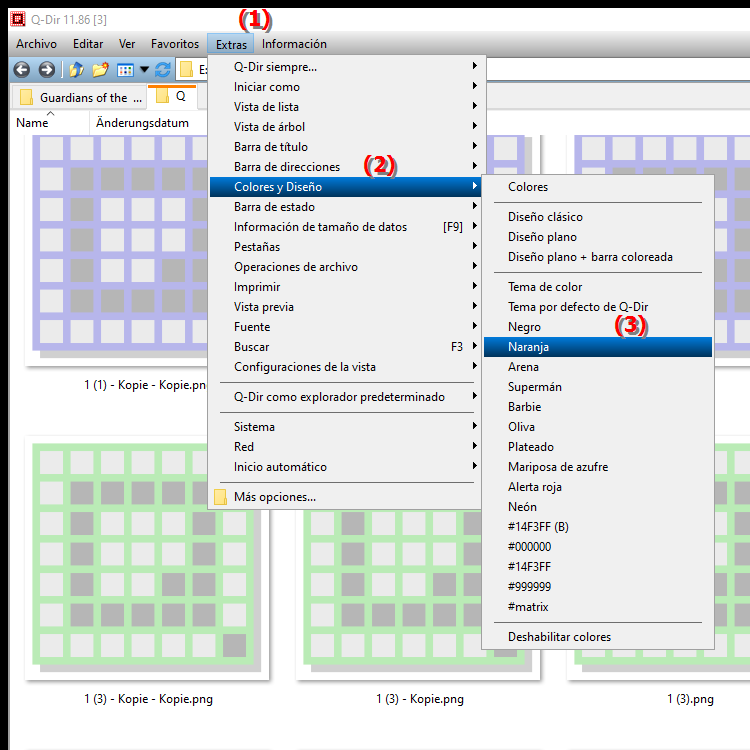Apply the Naranja color theme
Viewport: 750px width, 750px height.
pos(598,347)
